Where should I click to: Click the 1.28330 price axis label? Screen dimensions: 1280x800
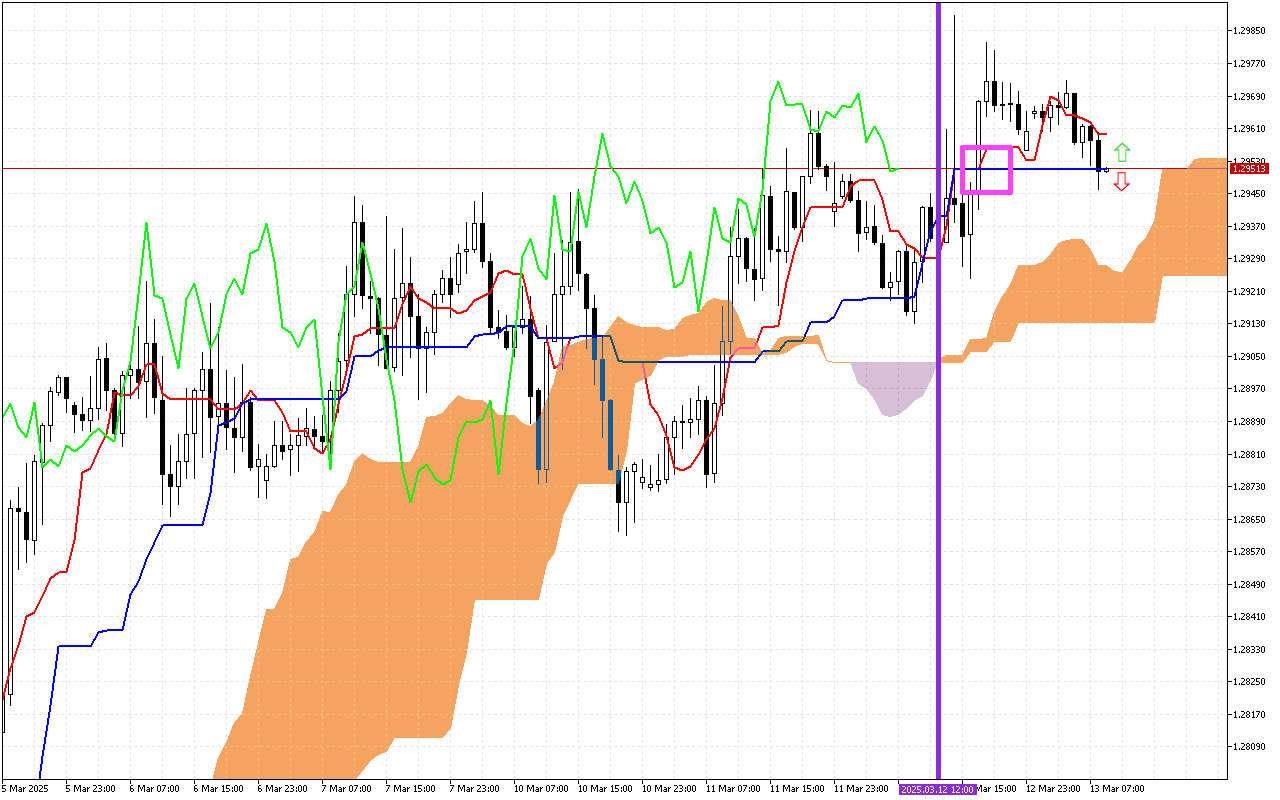(x=1250, y=649)
